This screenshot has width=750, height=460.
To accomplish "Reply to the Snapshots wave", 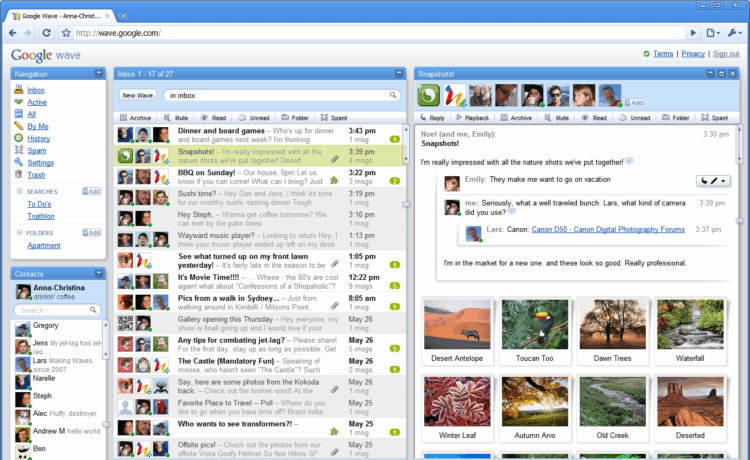I will pos(432,118).
